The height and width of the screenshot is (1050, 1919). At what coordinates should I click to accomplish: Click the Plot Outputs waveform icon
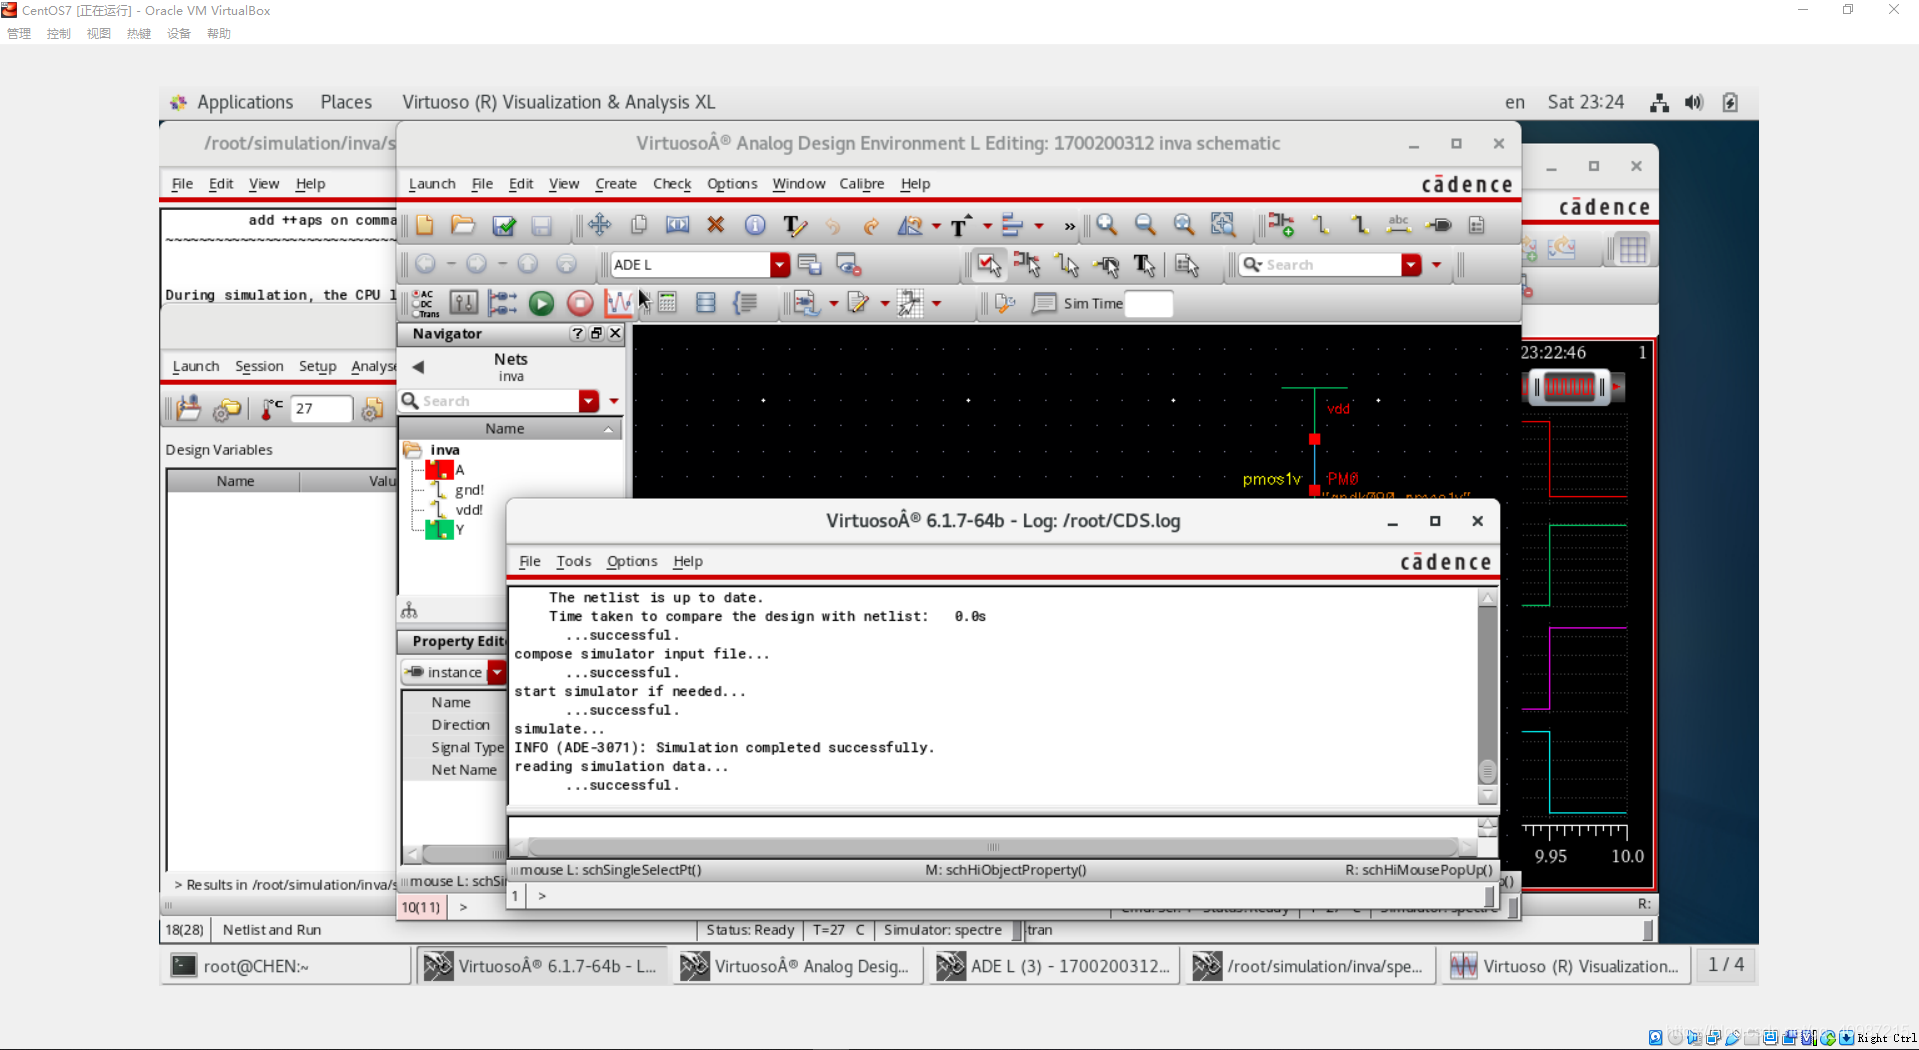click(x=618, y=304)
